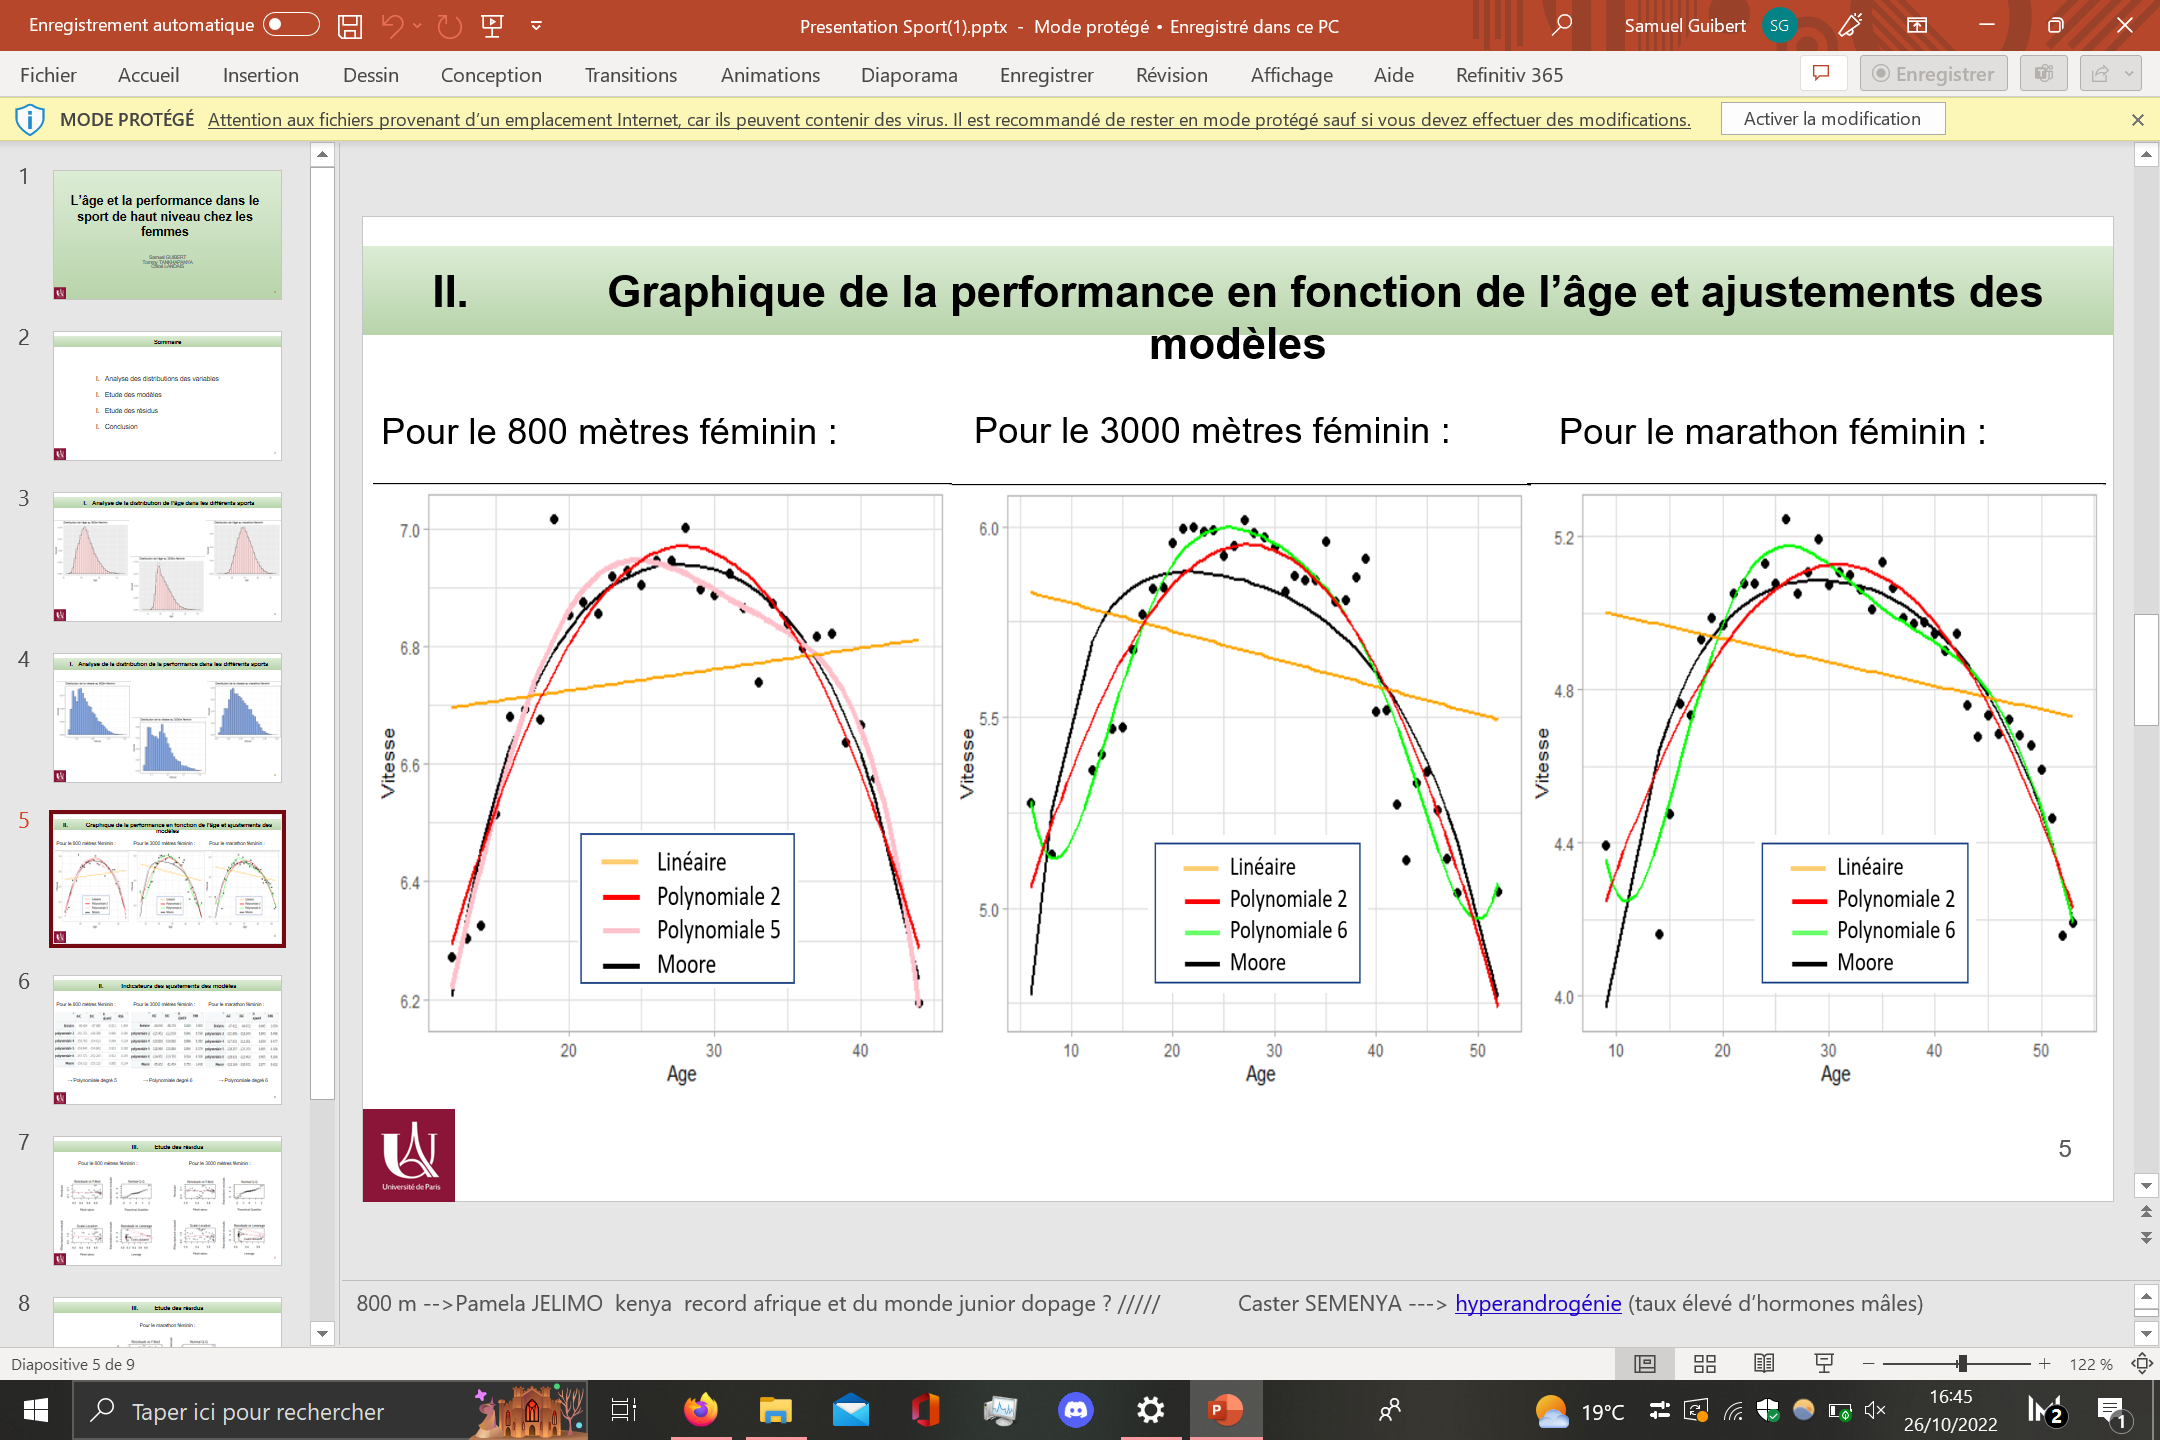This screenshot has height=1440, width=2160.
Task: Open Discord from the taskbar
Action: pos(1076,1411)
